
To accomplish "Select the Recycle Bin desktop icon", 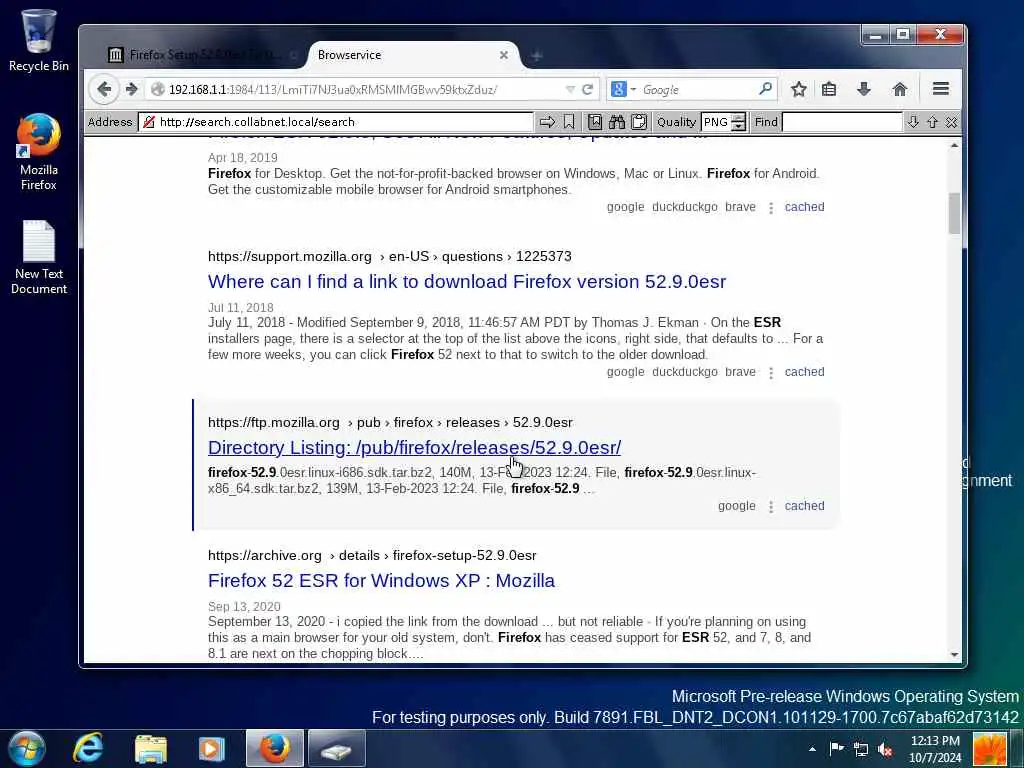I will 39,40.
